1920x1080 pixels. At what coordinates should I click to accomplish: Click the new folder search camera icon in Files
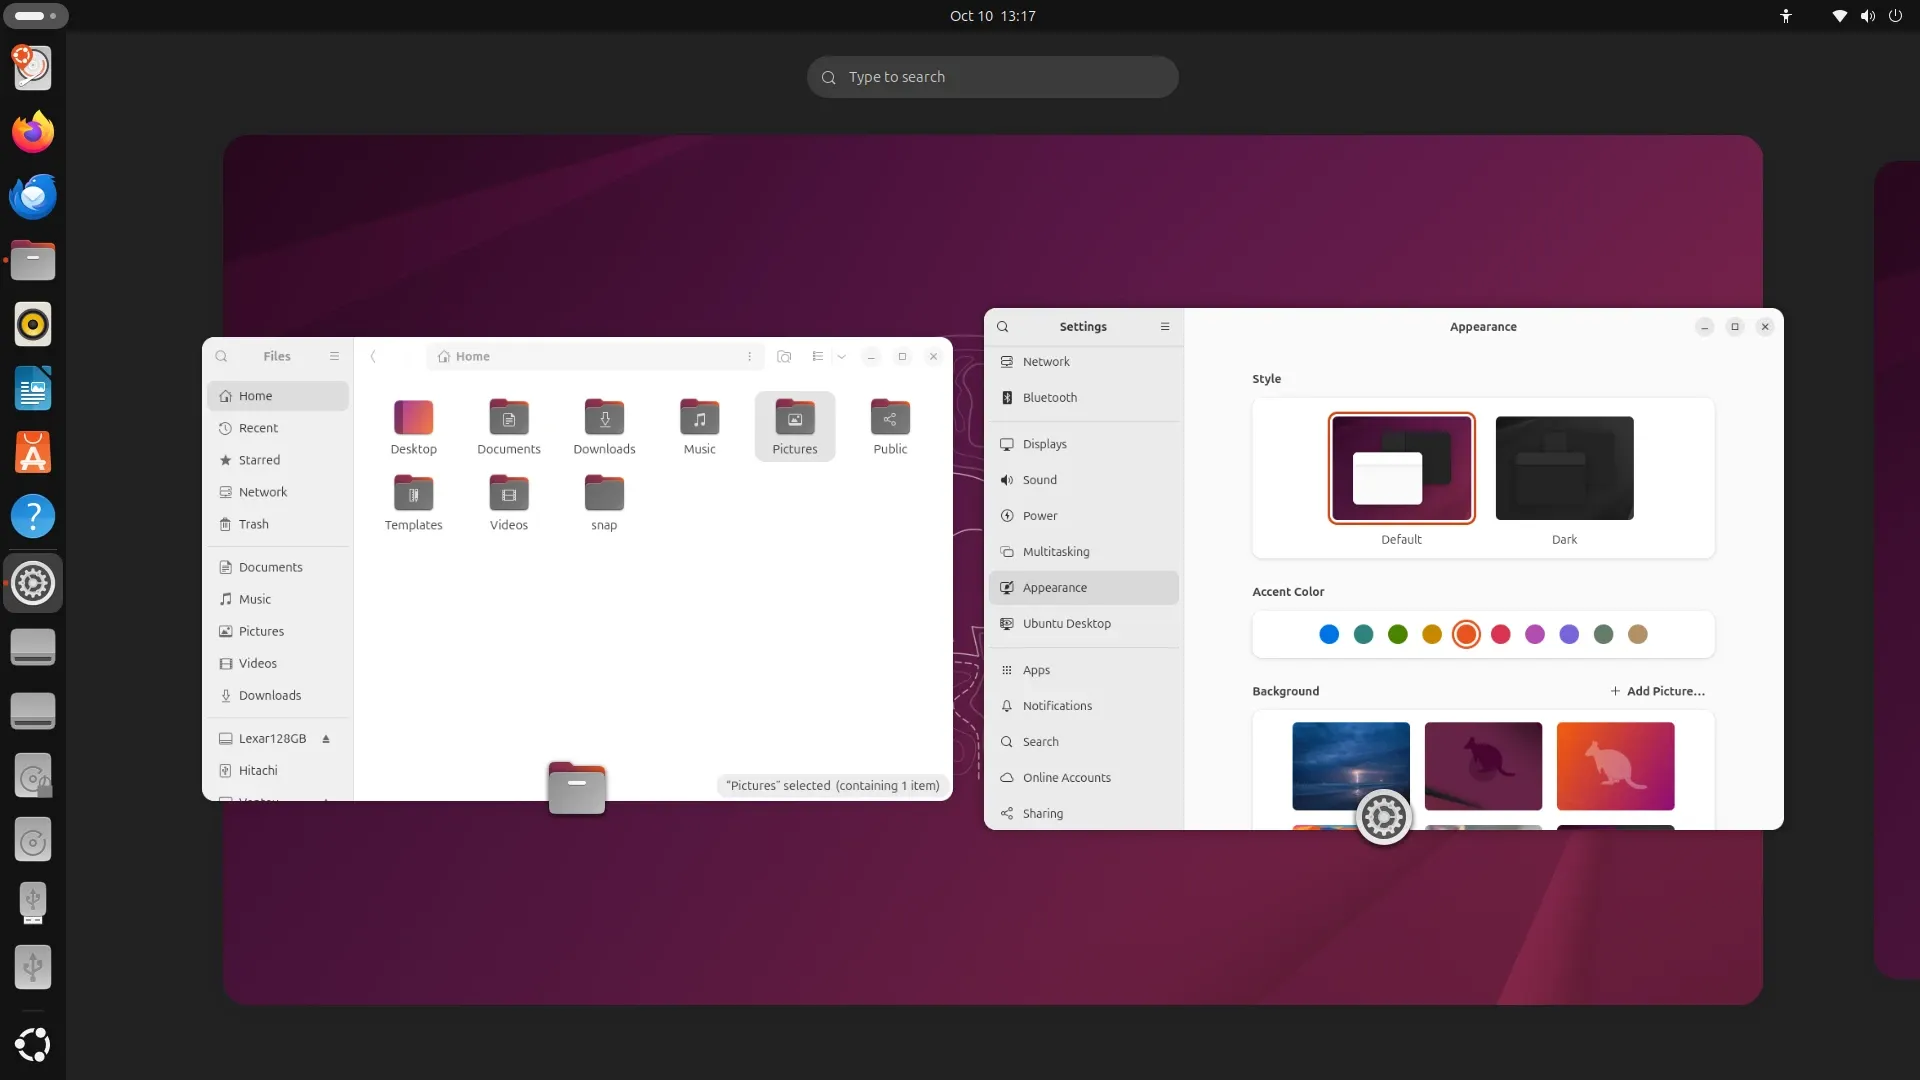pos(784,356)
